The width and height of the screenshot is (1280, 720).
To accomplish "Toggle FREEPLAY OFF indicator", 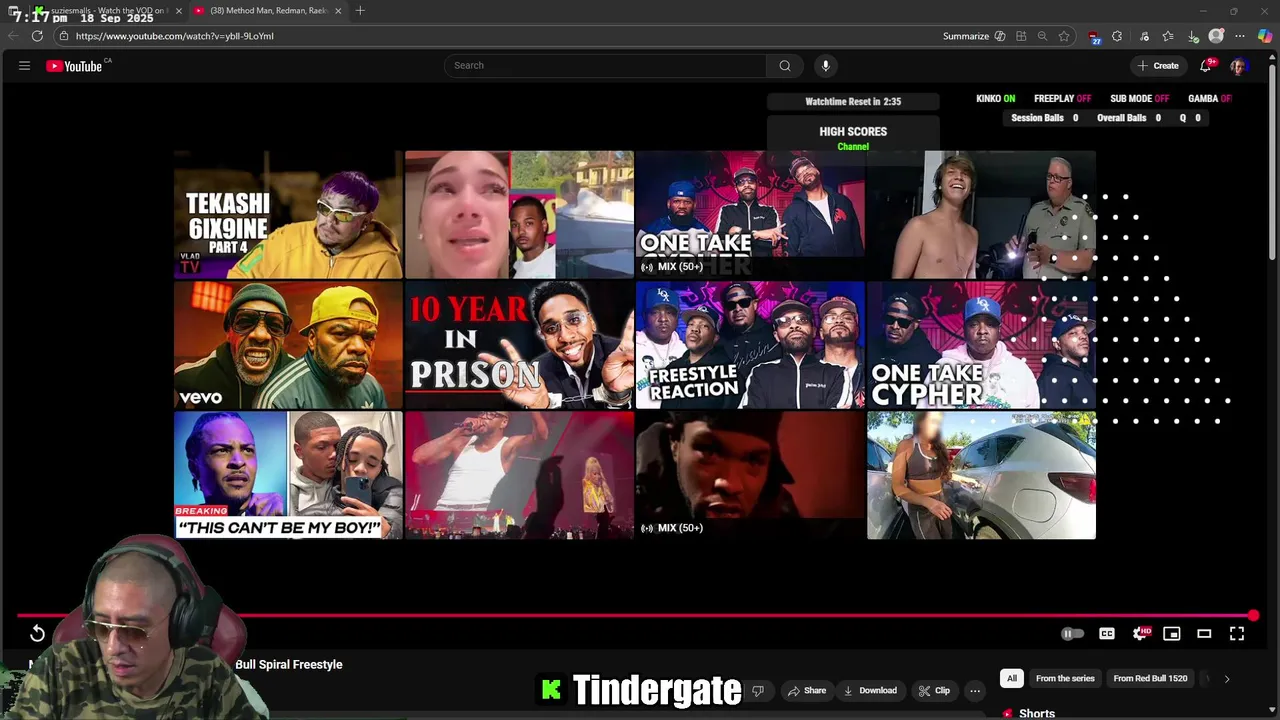I will [1062, 99].
